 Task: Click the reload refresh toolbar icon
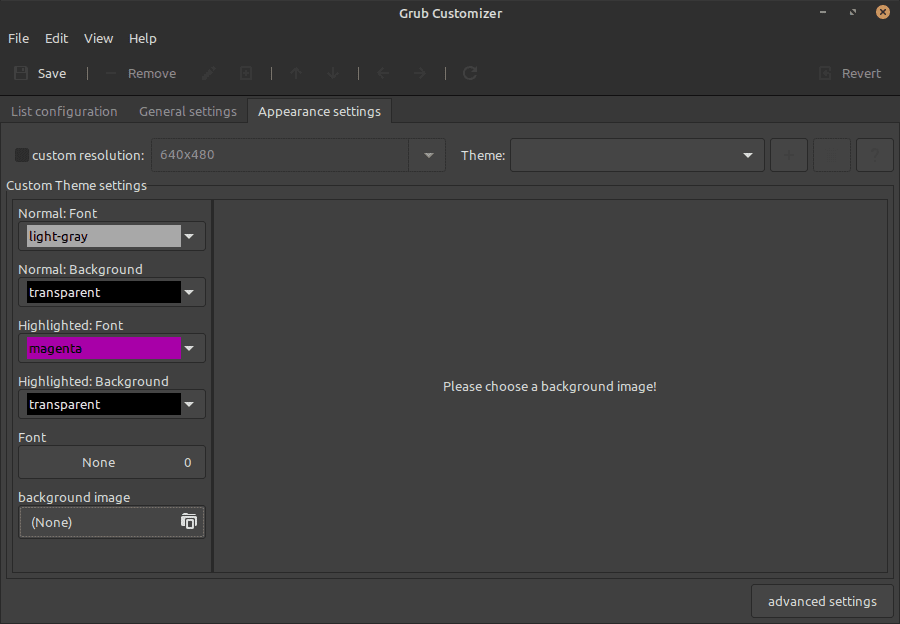point(470,73)
